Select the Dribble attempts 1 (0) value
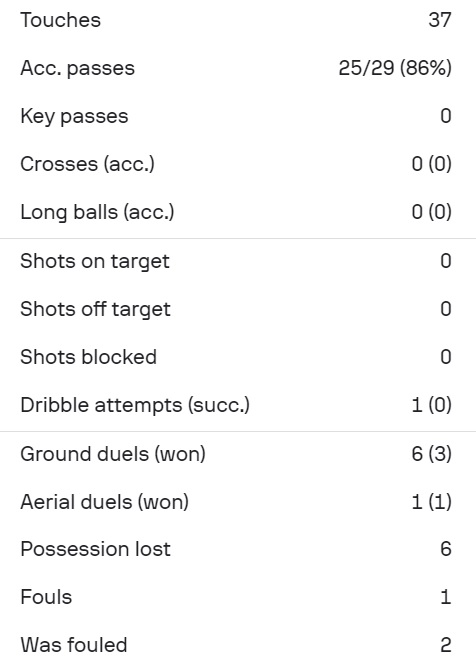Image resolution: width=476 pixels, height=668 pixels. click(x=431, y=405)
